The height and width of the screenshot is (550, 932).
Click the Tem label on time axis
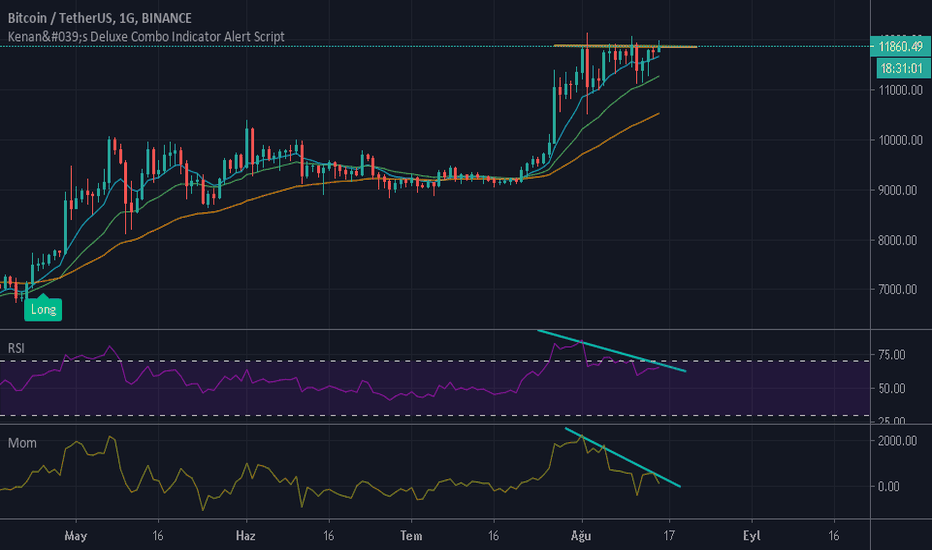pyautogui.click(x=411, y=536)
